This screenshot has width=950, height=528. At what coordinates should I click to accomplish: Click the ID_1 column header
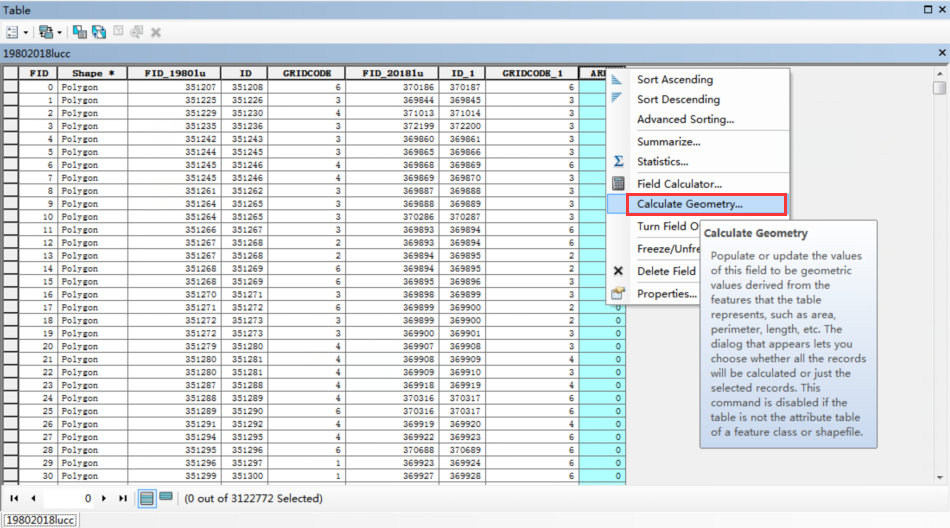(462, 73)
